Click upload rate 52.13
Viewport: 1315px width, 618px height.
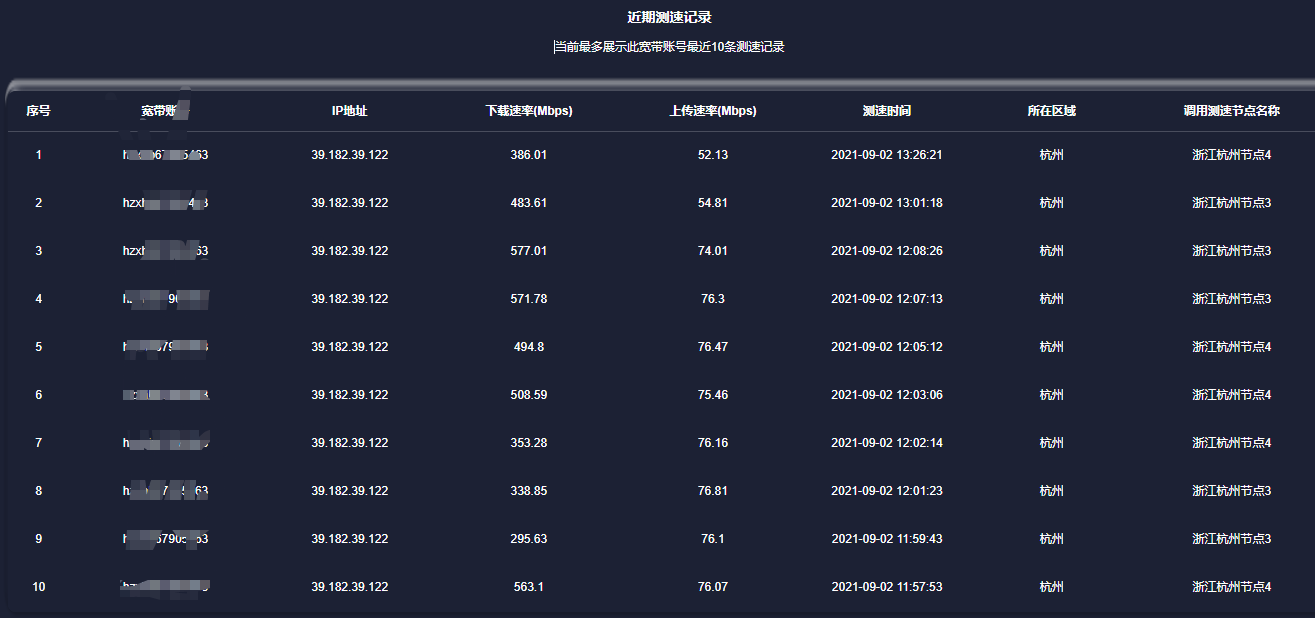click(x=713, y=155)
